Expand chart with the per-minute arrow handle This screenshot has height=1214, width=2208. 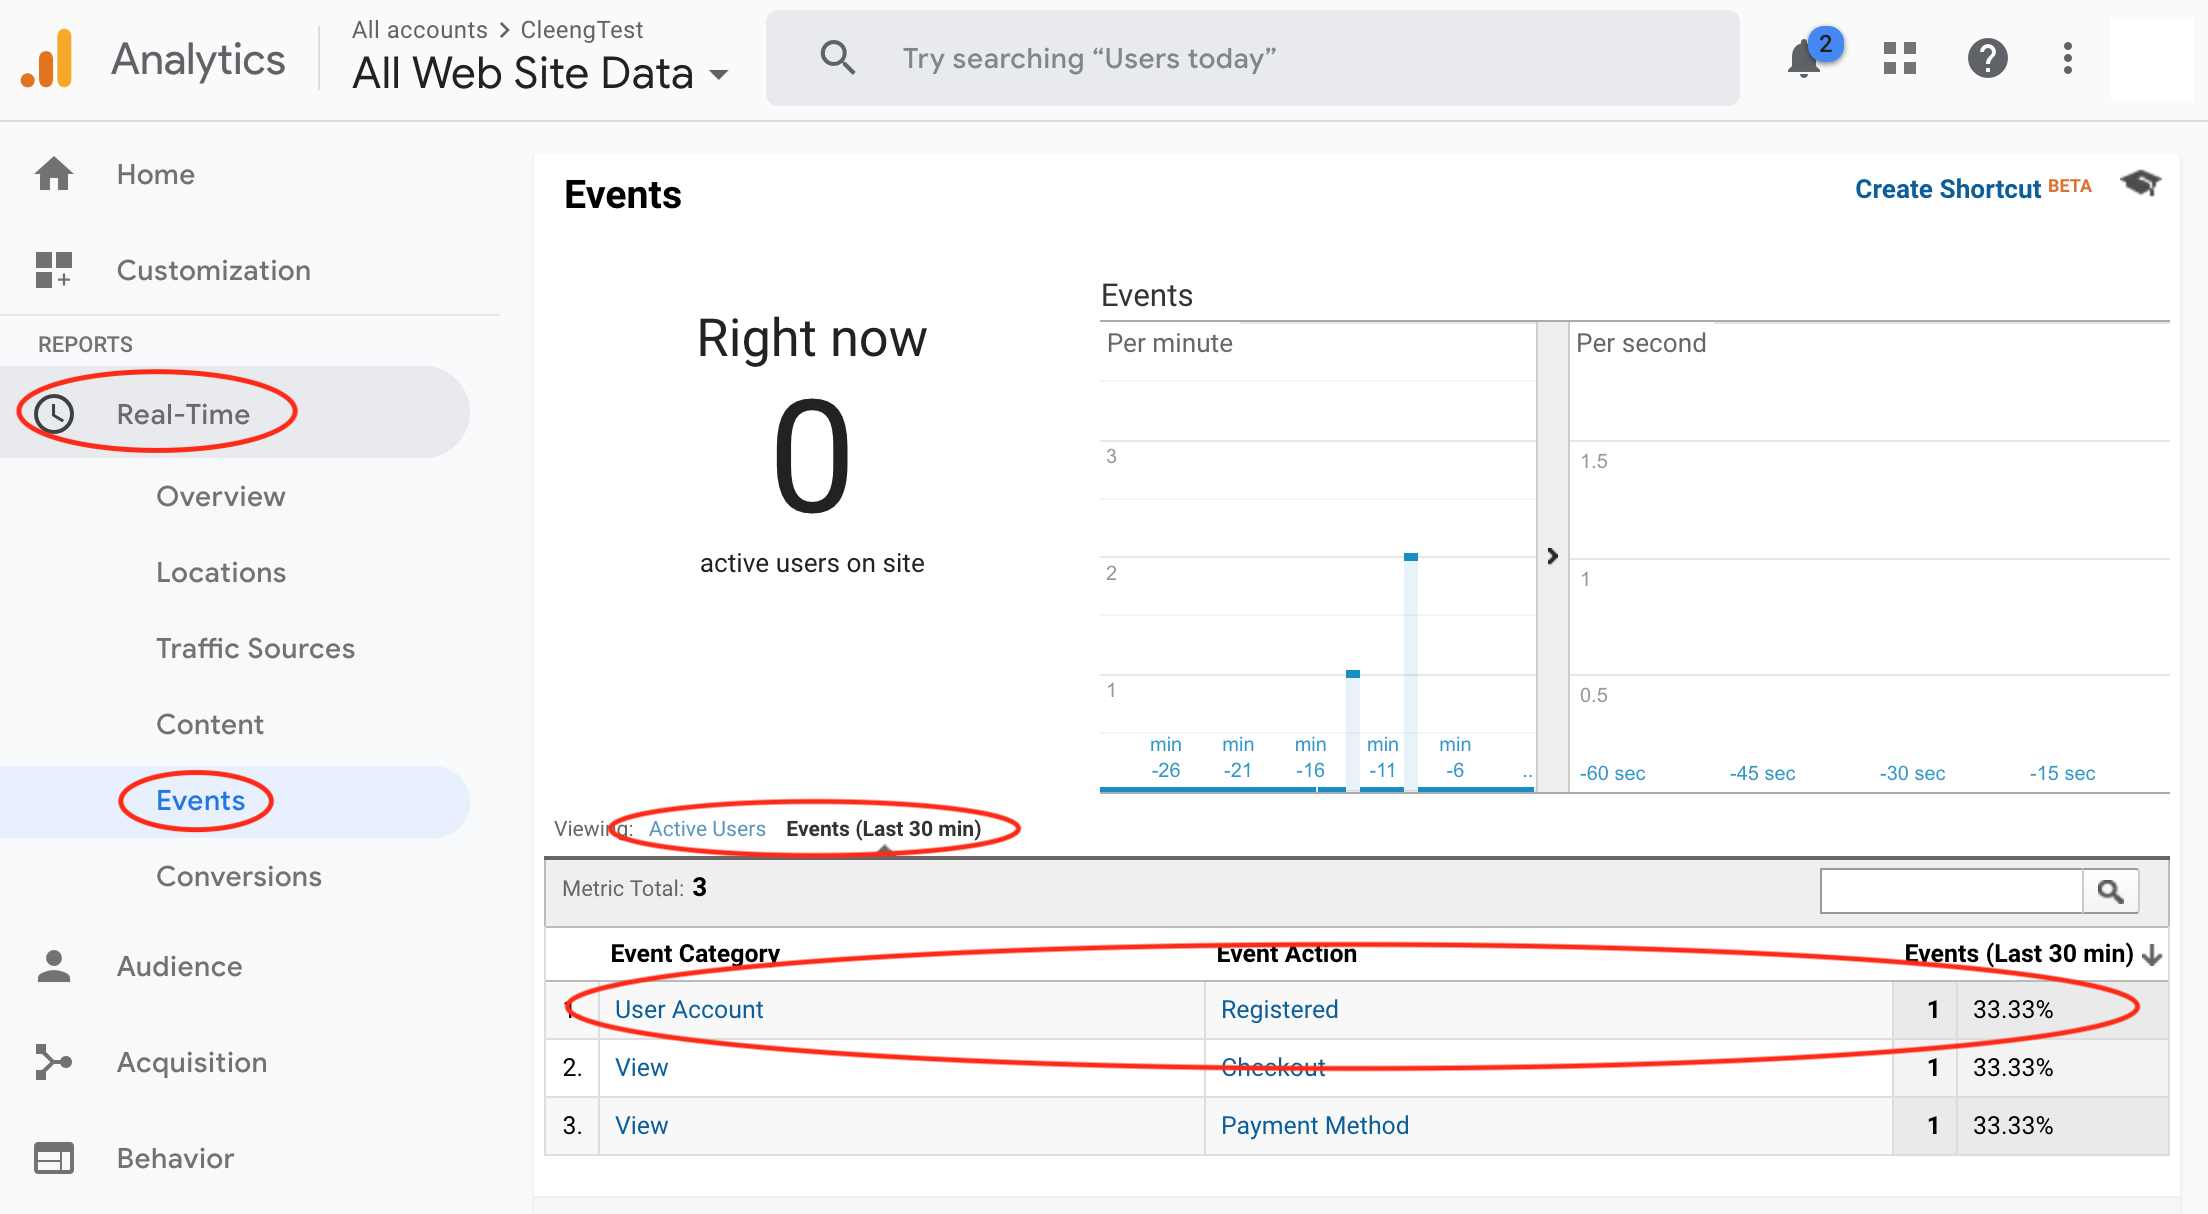click(1552, 556)
